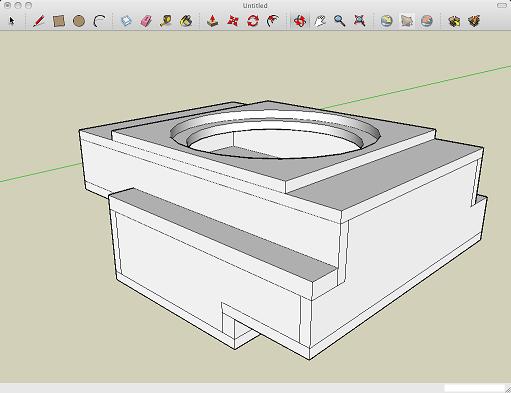Image resolution: width=511 pixels, height=393 pixels.
Task: Select the Paint Bucket tool
Action: click(186, 21)
